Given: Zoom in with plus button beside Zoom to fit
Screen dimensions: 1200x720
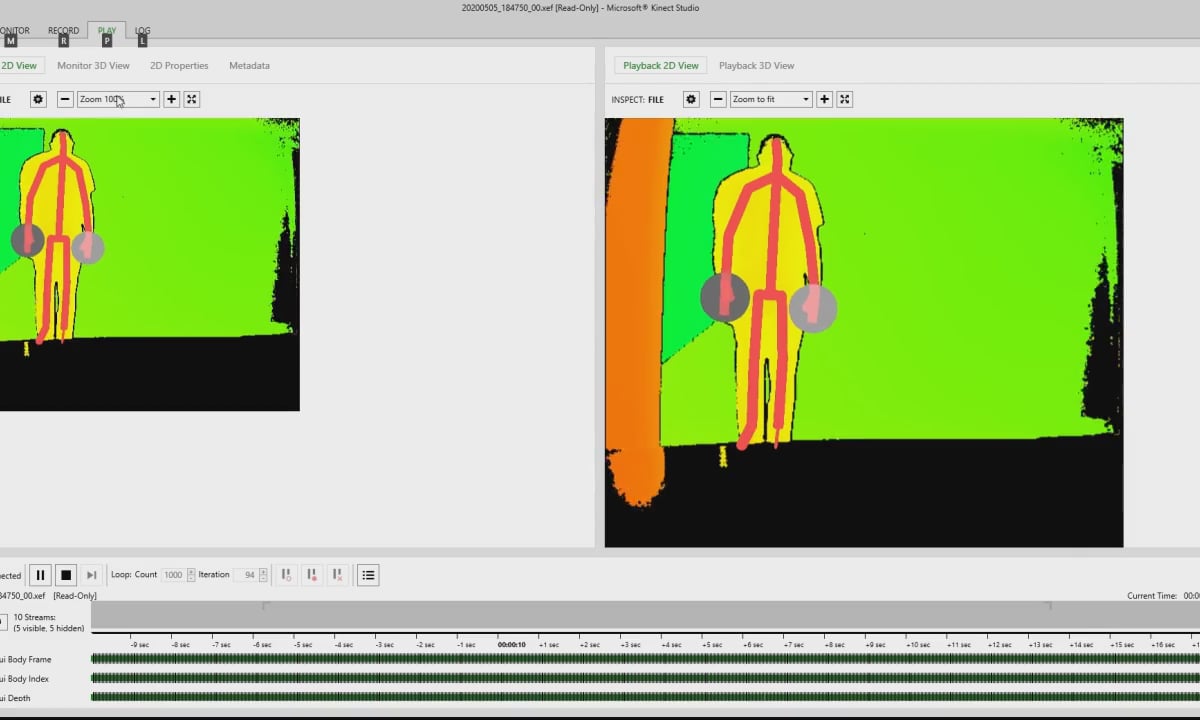Looking at the screenshot, I should 824,99.
